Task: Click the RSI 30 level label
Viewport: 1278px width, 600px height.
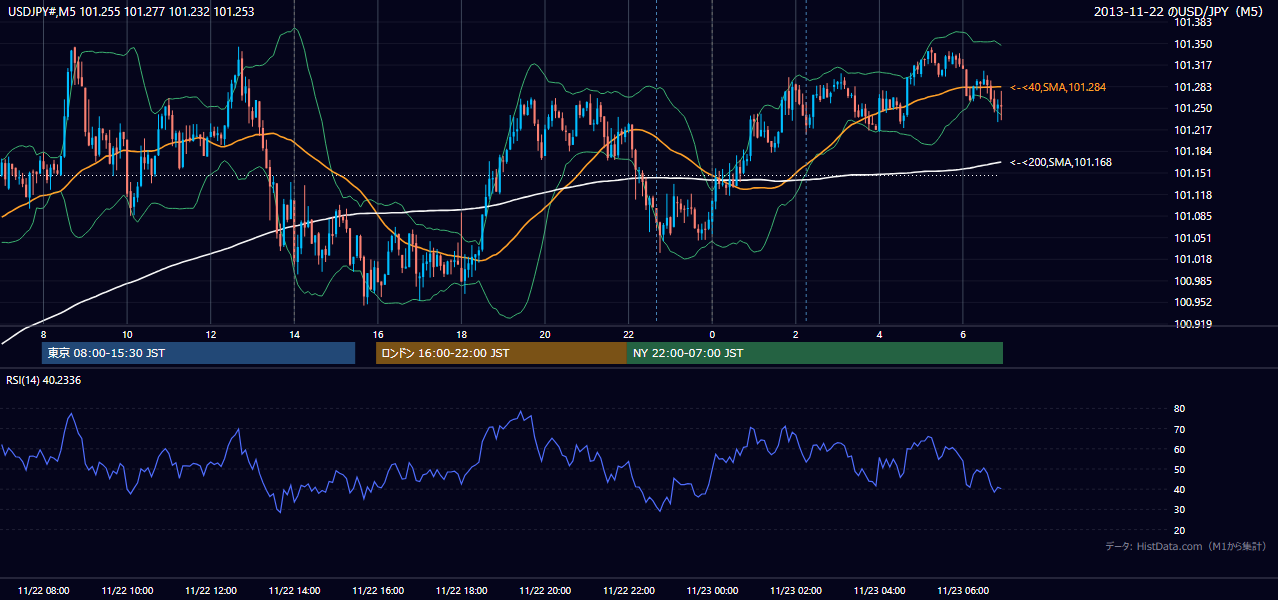Action: (1179, 510)
